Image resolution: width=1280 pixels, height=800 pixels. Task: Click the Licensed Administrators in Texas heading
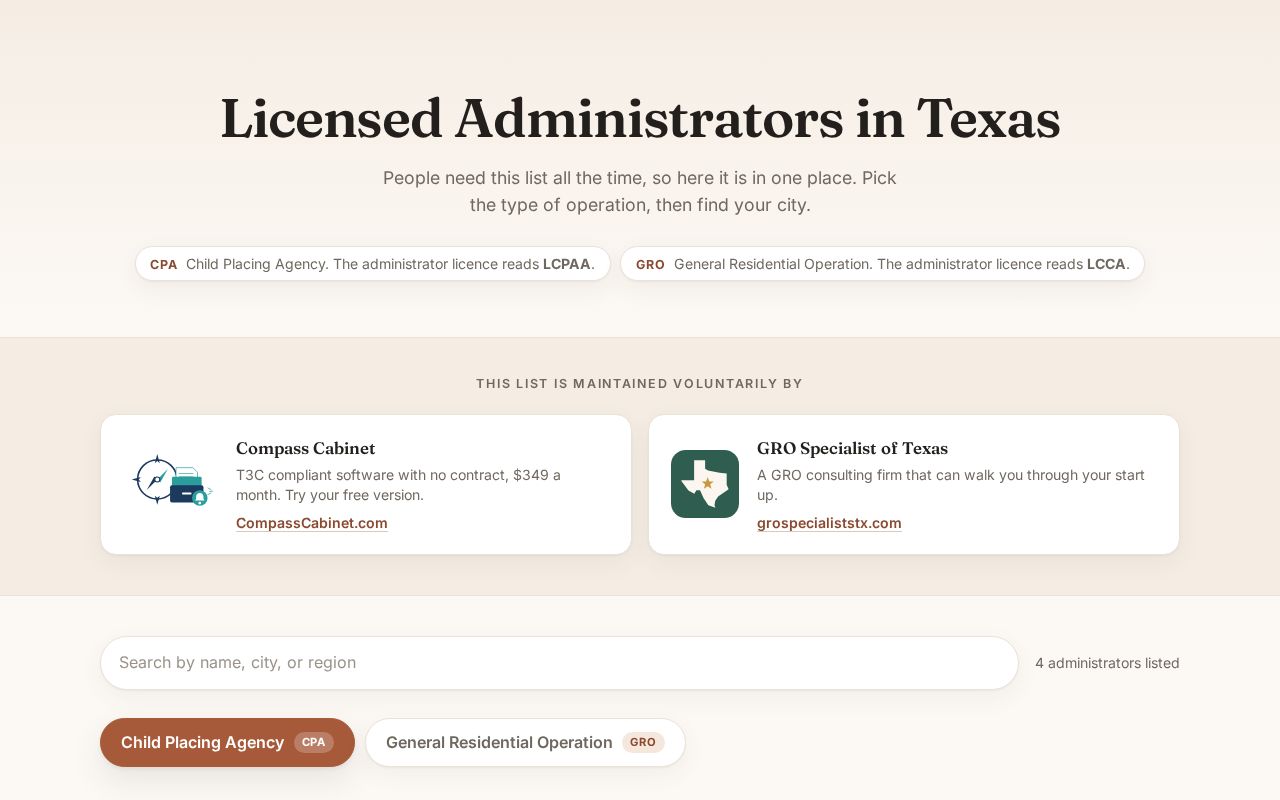tap(640, 118)
